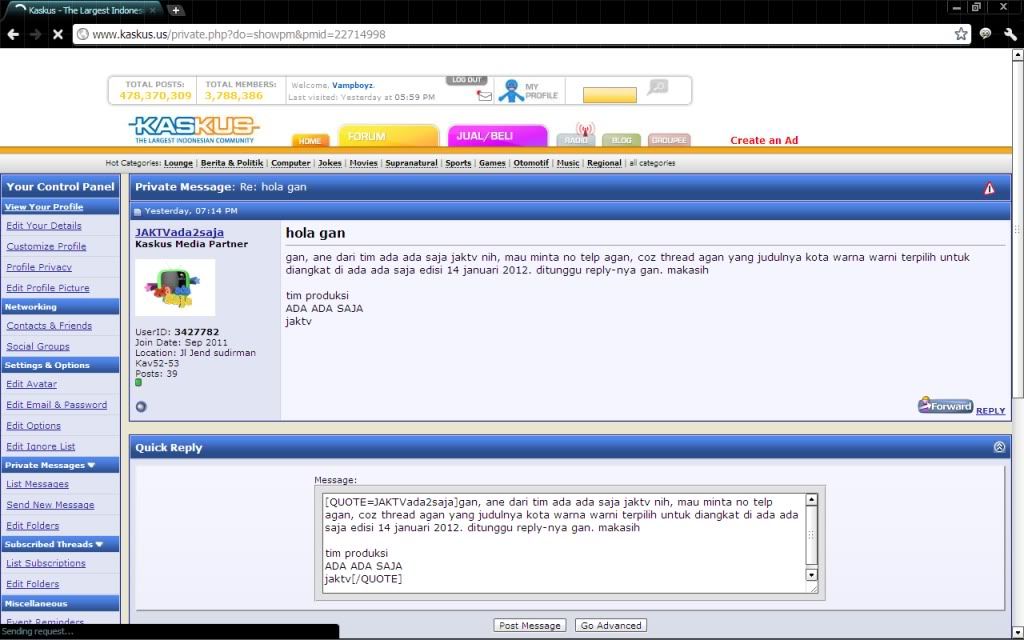Click the offline status circle under JAKTVada2saja
Viewport: 1024px width, 640px height.
pos(141,406)
